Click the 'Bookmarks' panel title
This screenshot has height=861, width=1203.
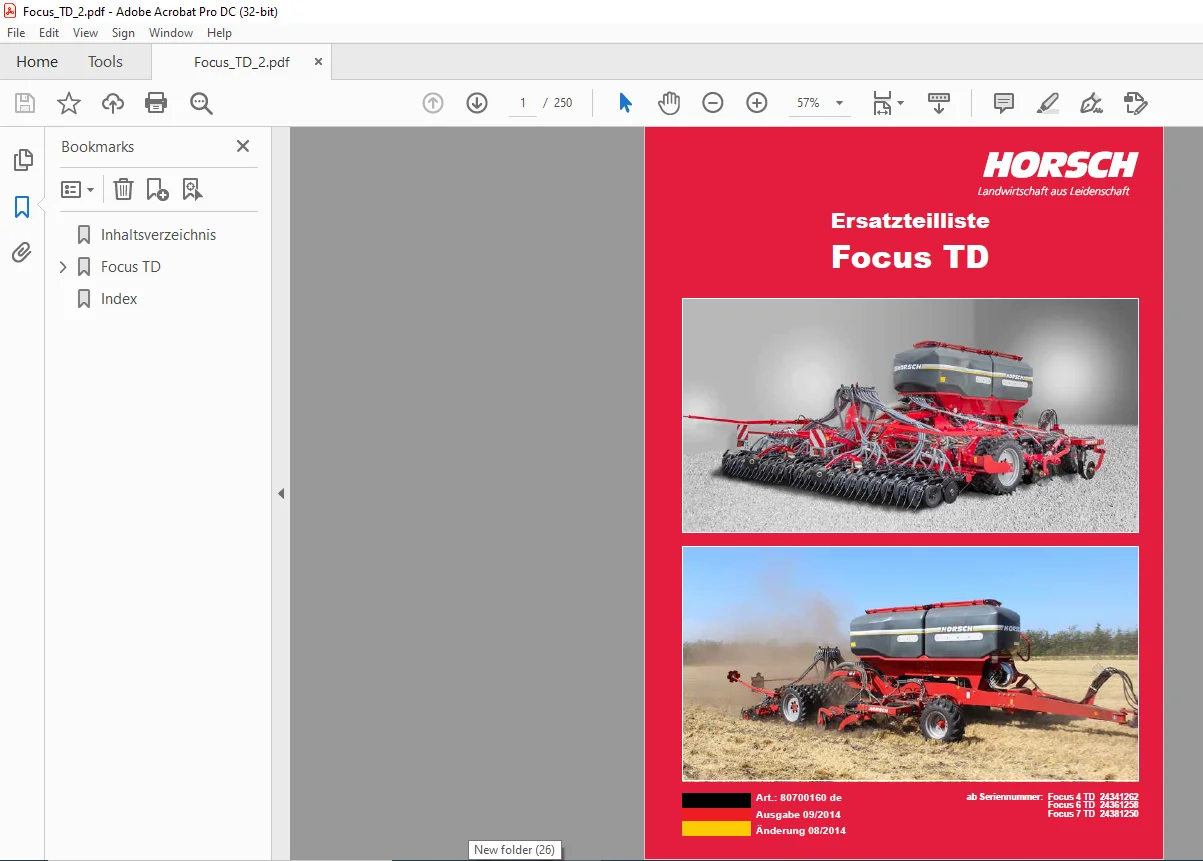(x=97, y=147)
